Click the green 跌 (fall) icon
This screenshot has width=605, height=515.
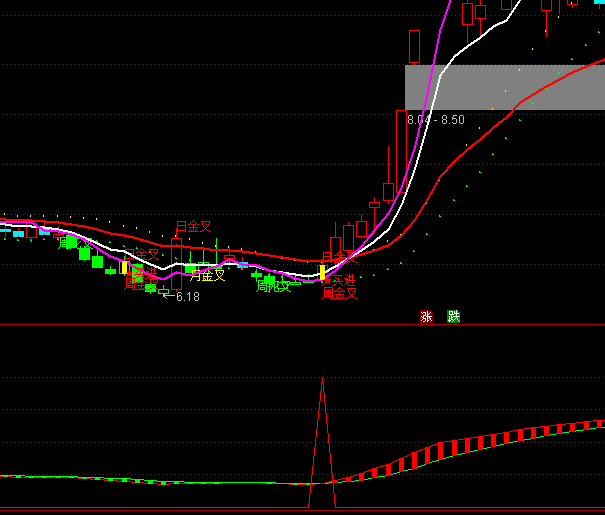coord(453,317)
